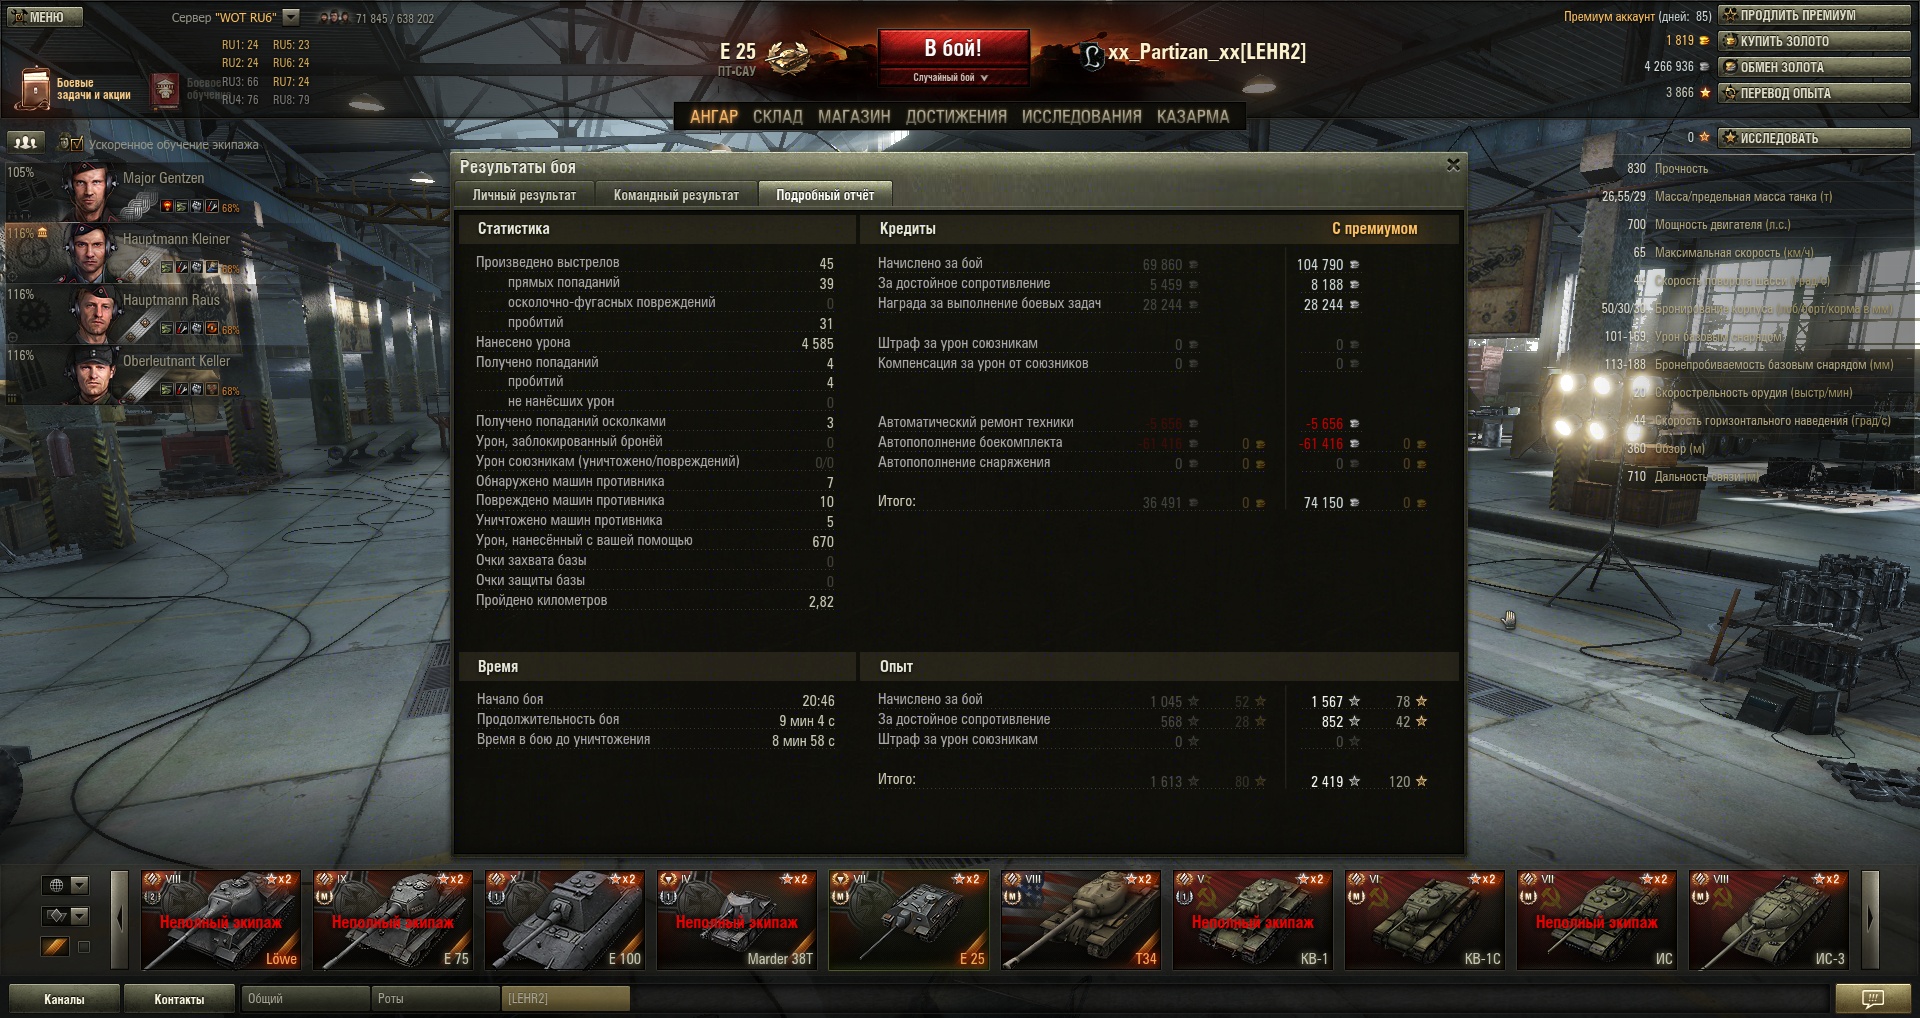Open the [LEHR2] chat channel tab
Viewport: 1920px width, 1018px height.
click(x=565, y=998)
